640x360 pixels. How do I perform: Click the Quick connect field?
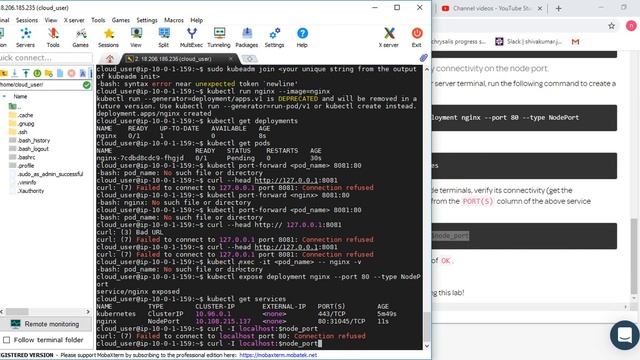click(x=46, y=58)
